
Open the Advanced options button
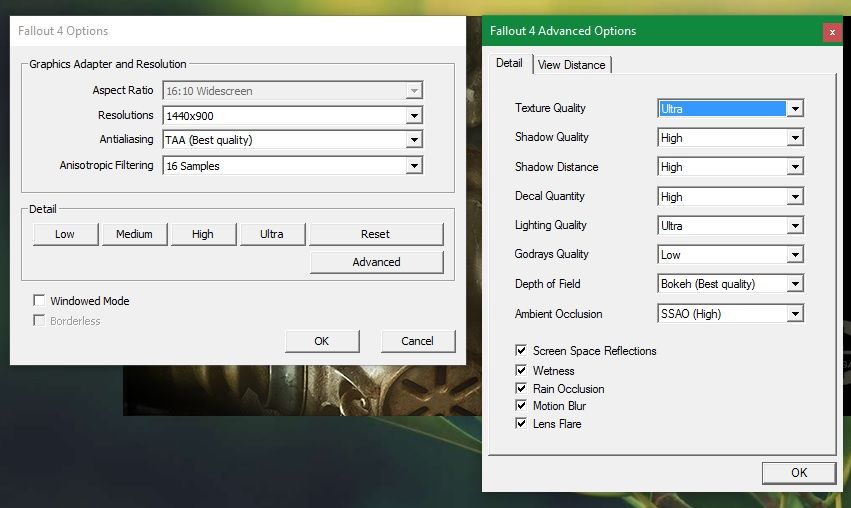click(376, 262)
